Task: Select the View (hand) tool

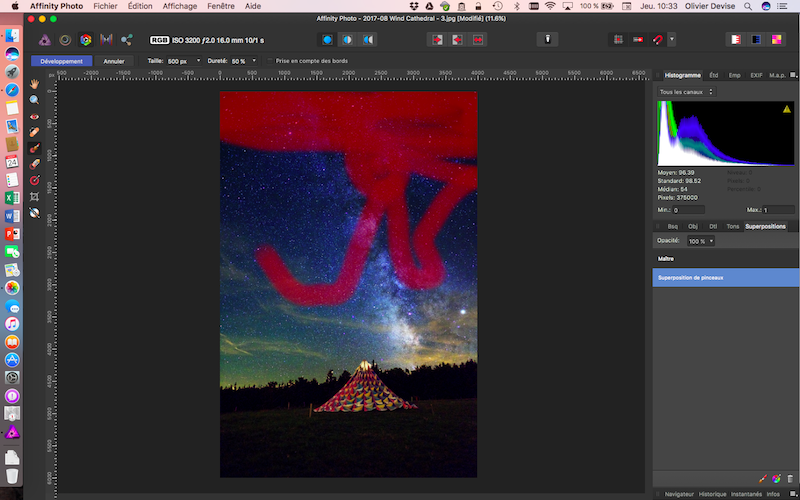Action: [34, 84]
